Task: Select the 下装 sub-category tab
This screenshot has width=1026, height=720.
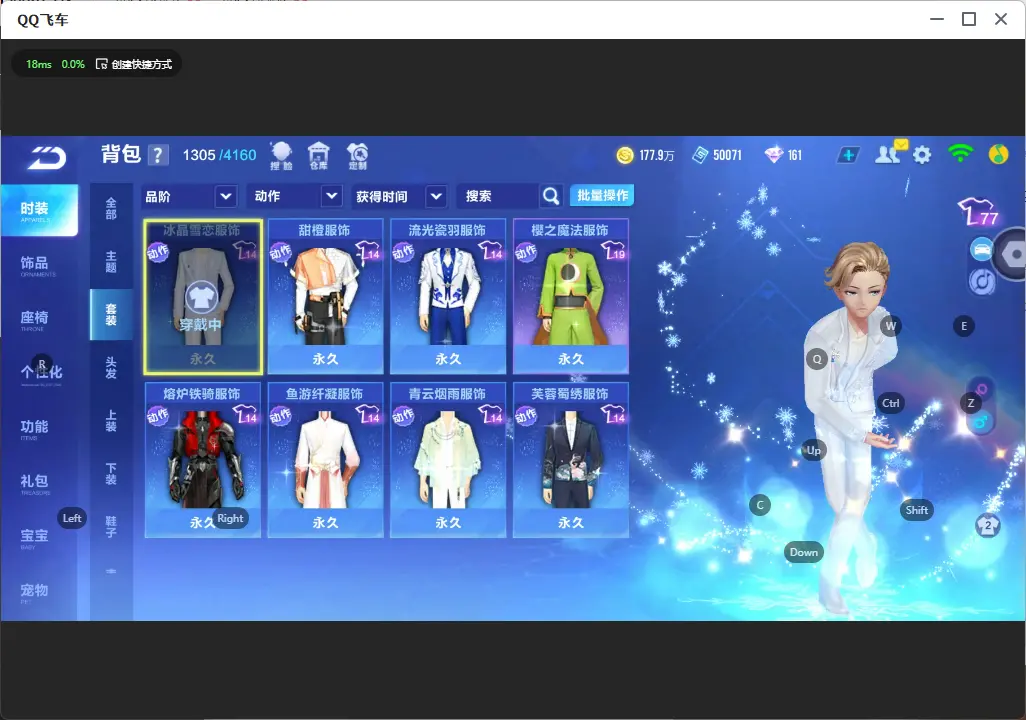Action: click(x=111, y=474)
